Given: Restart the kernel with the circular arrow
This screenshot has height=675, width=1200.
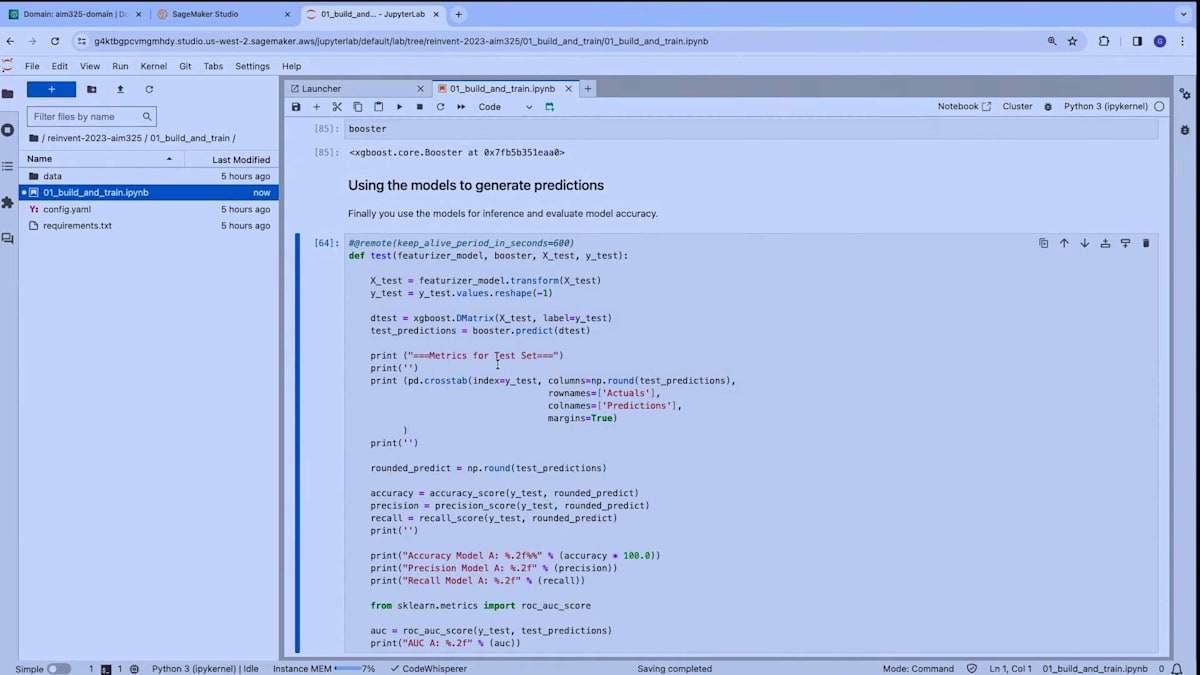Looking at the screenshot, I should (x=440, y=107).
